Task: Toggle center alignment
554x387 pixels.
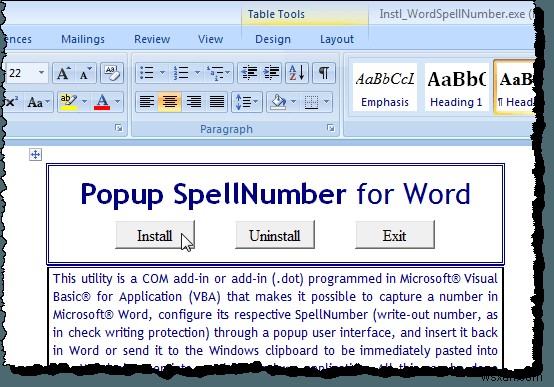Action: point(169,102)
